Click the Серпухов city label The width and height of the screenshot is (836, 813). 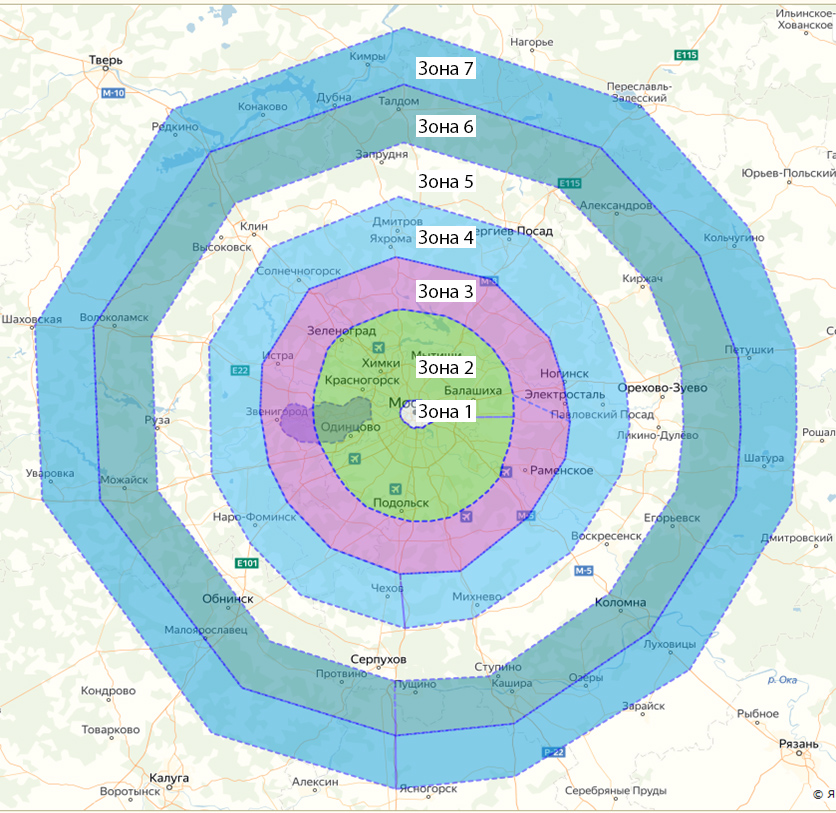point(379,659)
